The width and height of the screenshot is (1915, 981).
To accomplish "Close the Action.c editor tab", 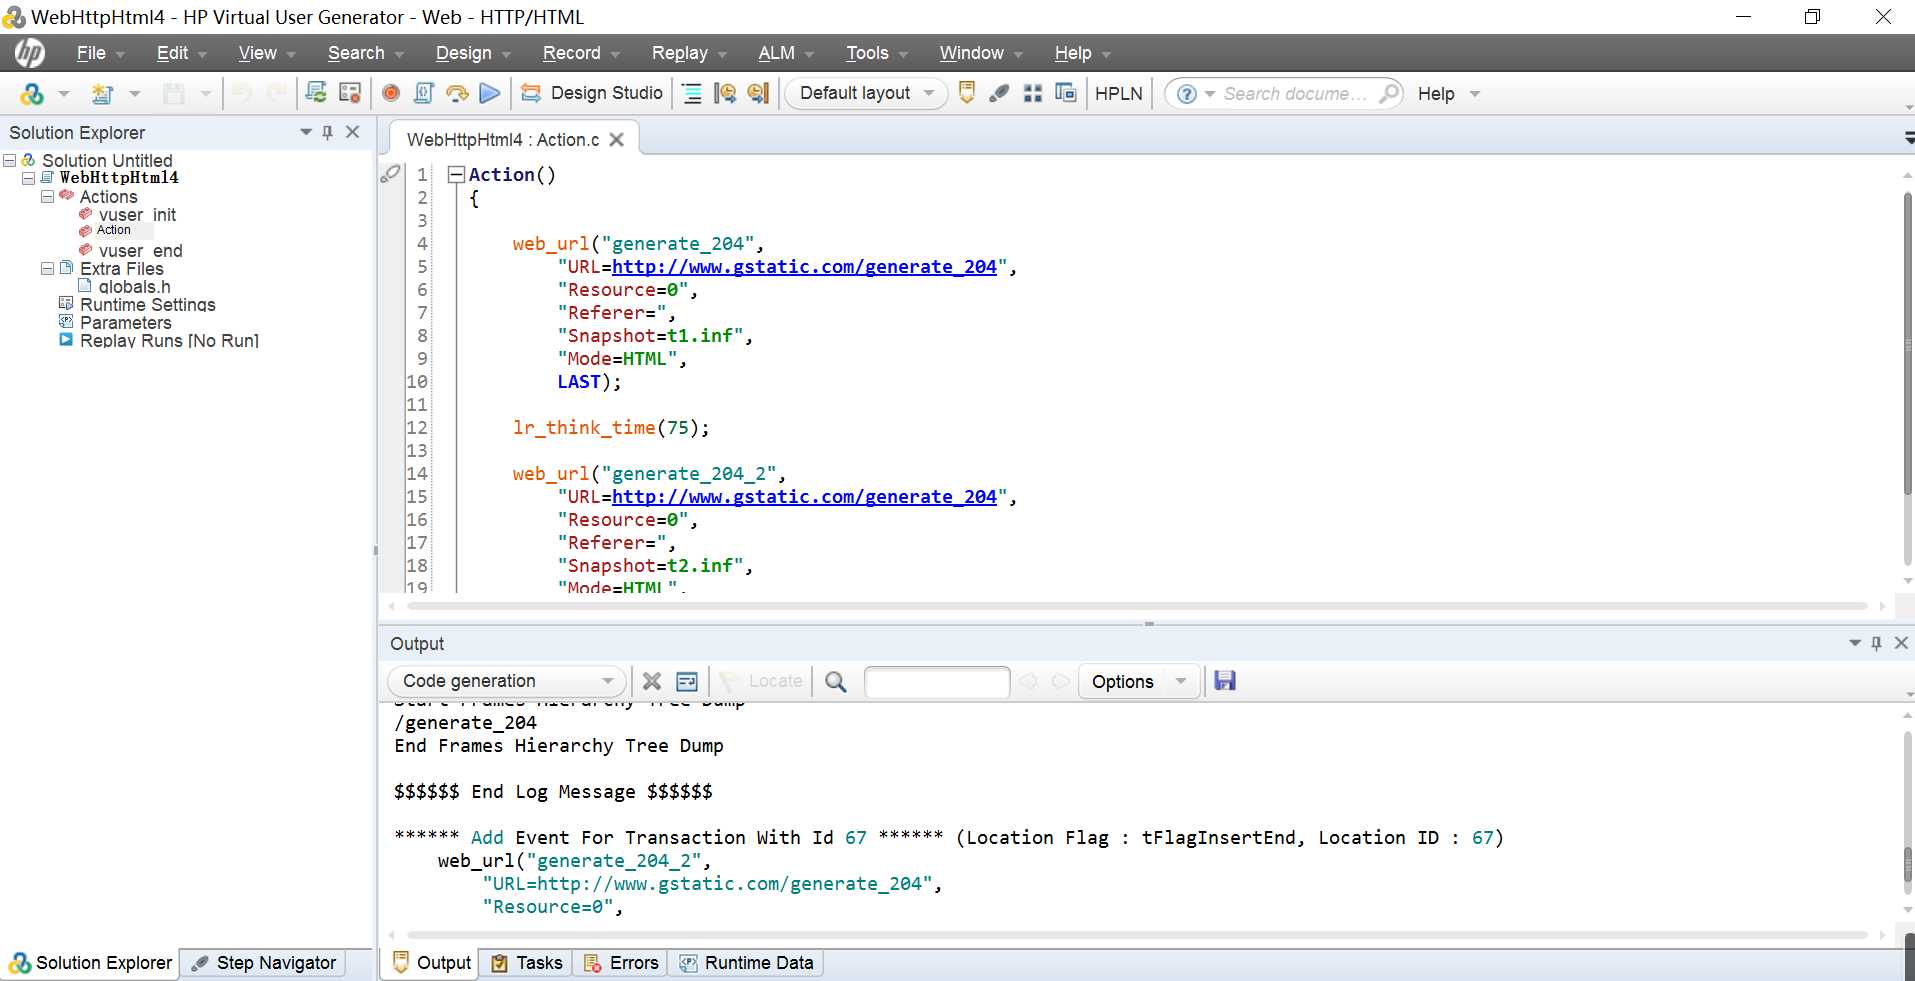I will coord(617,140).
